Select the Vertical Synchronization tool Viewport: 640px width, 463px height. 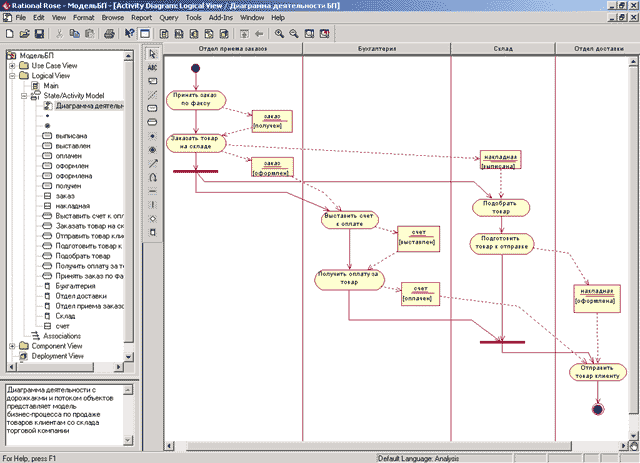(152, 205)
